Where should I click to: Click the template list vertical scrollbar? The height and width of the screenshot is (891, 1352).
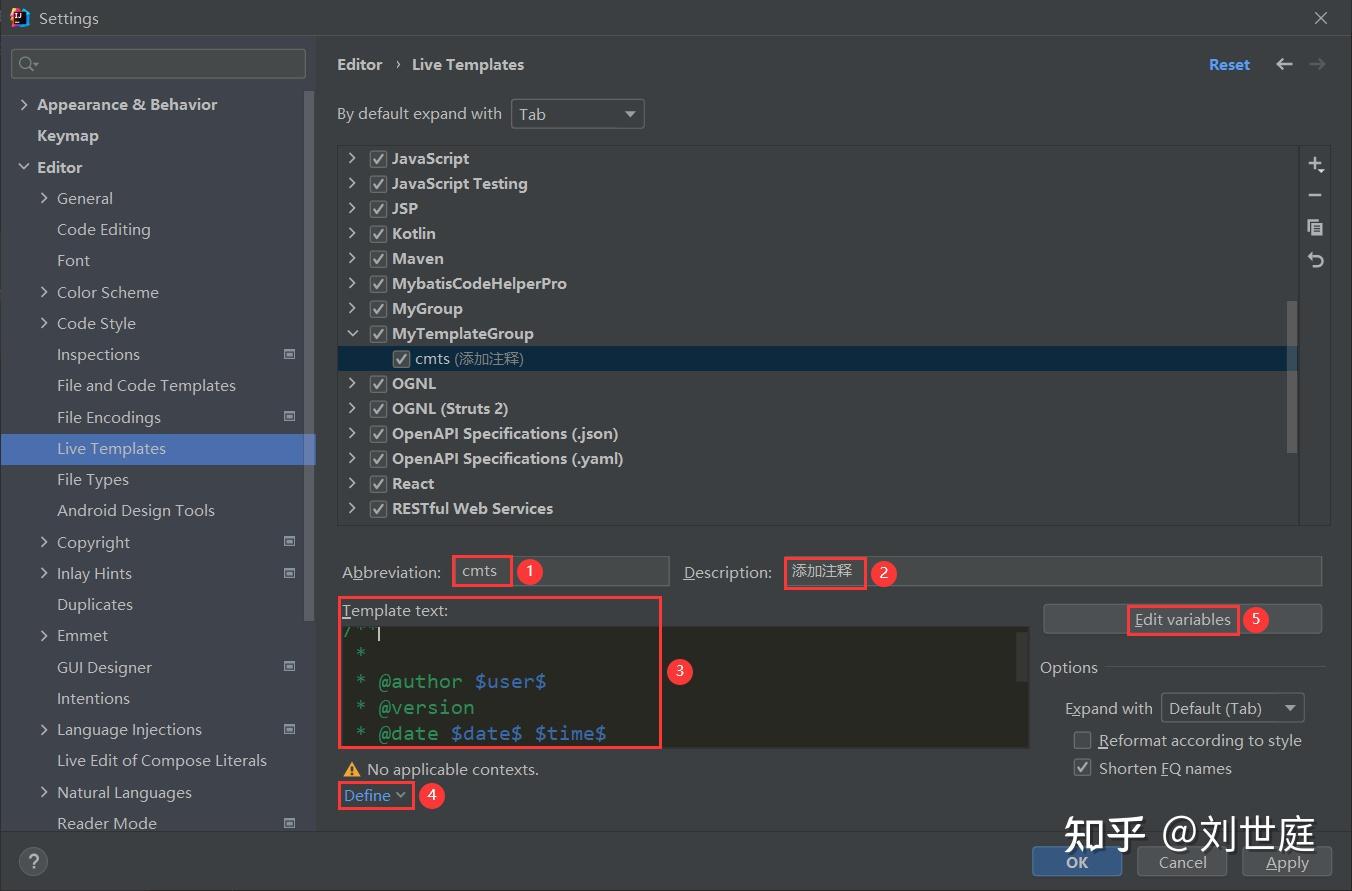[1292, 376]
